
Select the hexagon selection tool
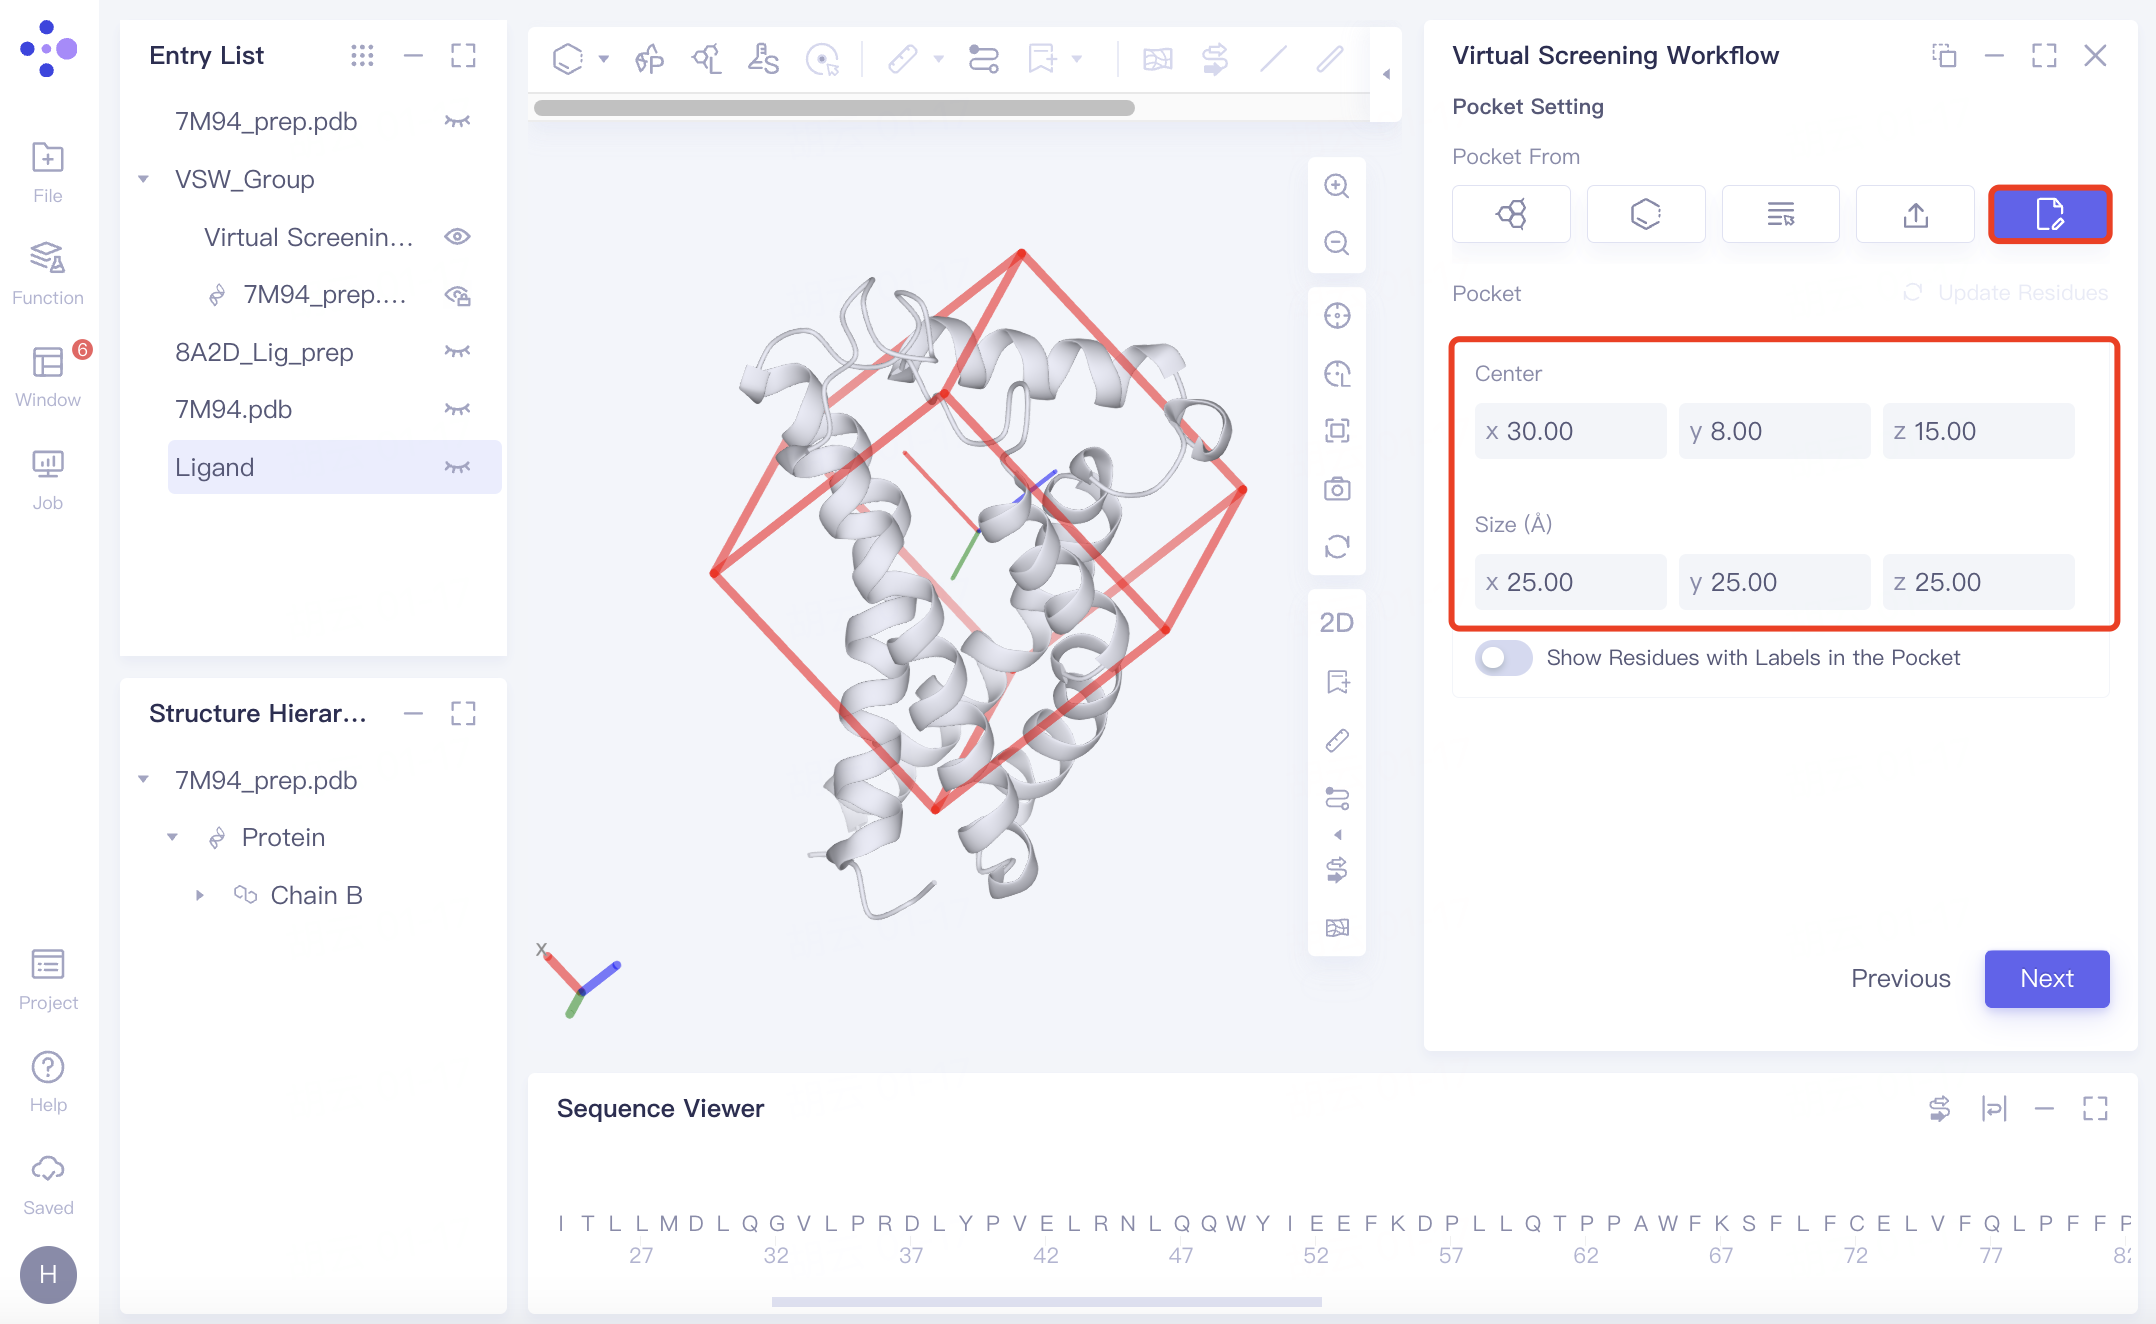pyautogui.click(x=567, y=60)
